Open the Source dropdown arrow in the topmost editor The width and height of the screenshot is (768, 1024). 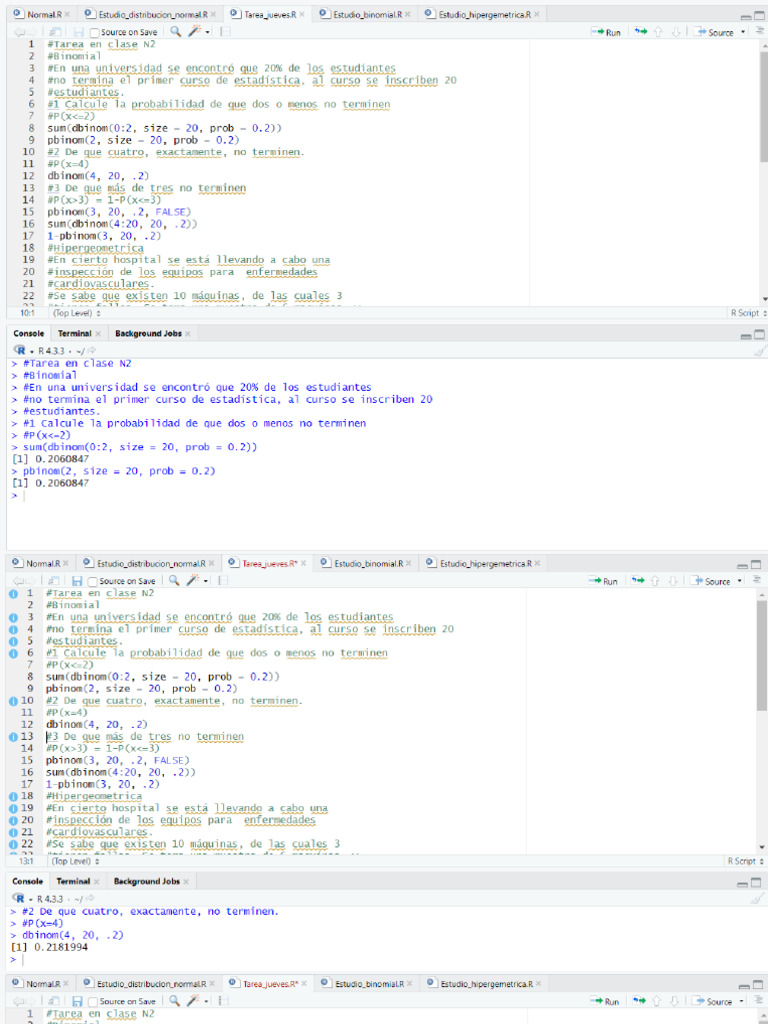743,33
